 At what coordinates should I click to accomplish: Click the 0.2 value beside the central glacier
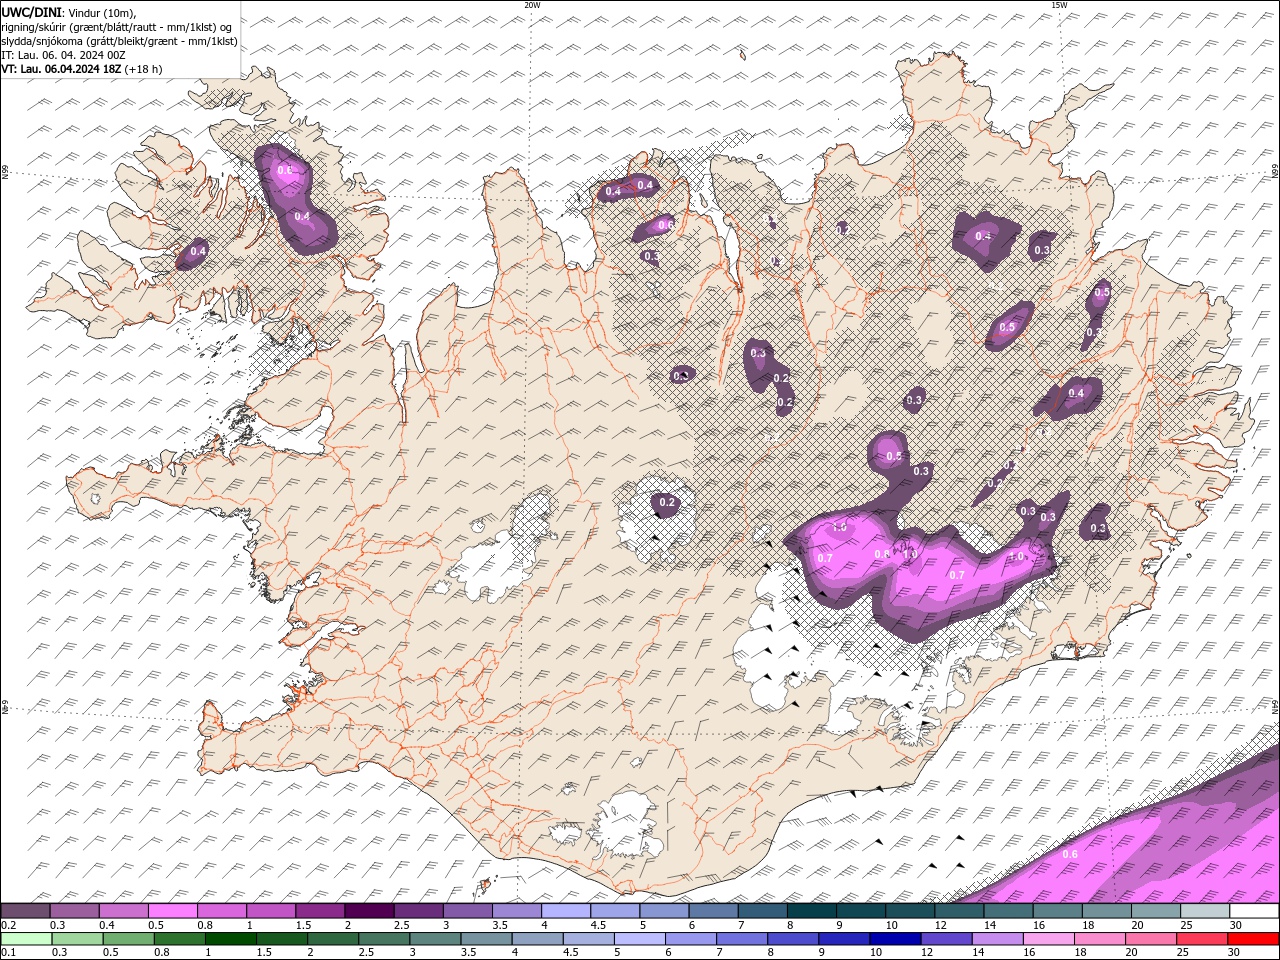click(667, 502)
